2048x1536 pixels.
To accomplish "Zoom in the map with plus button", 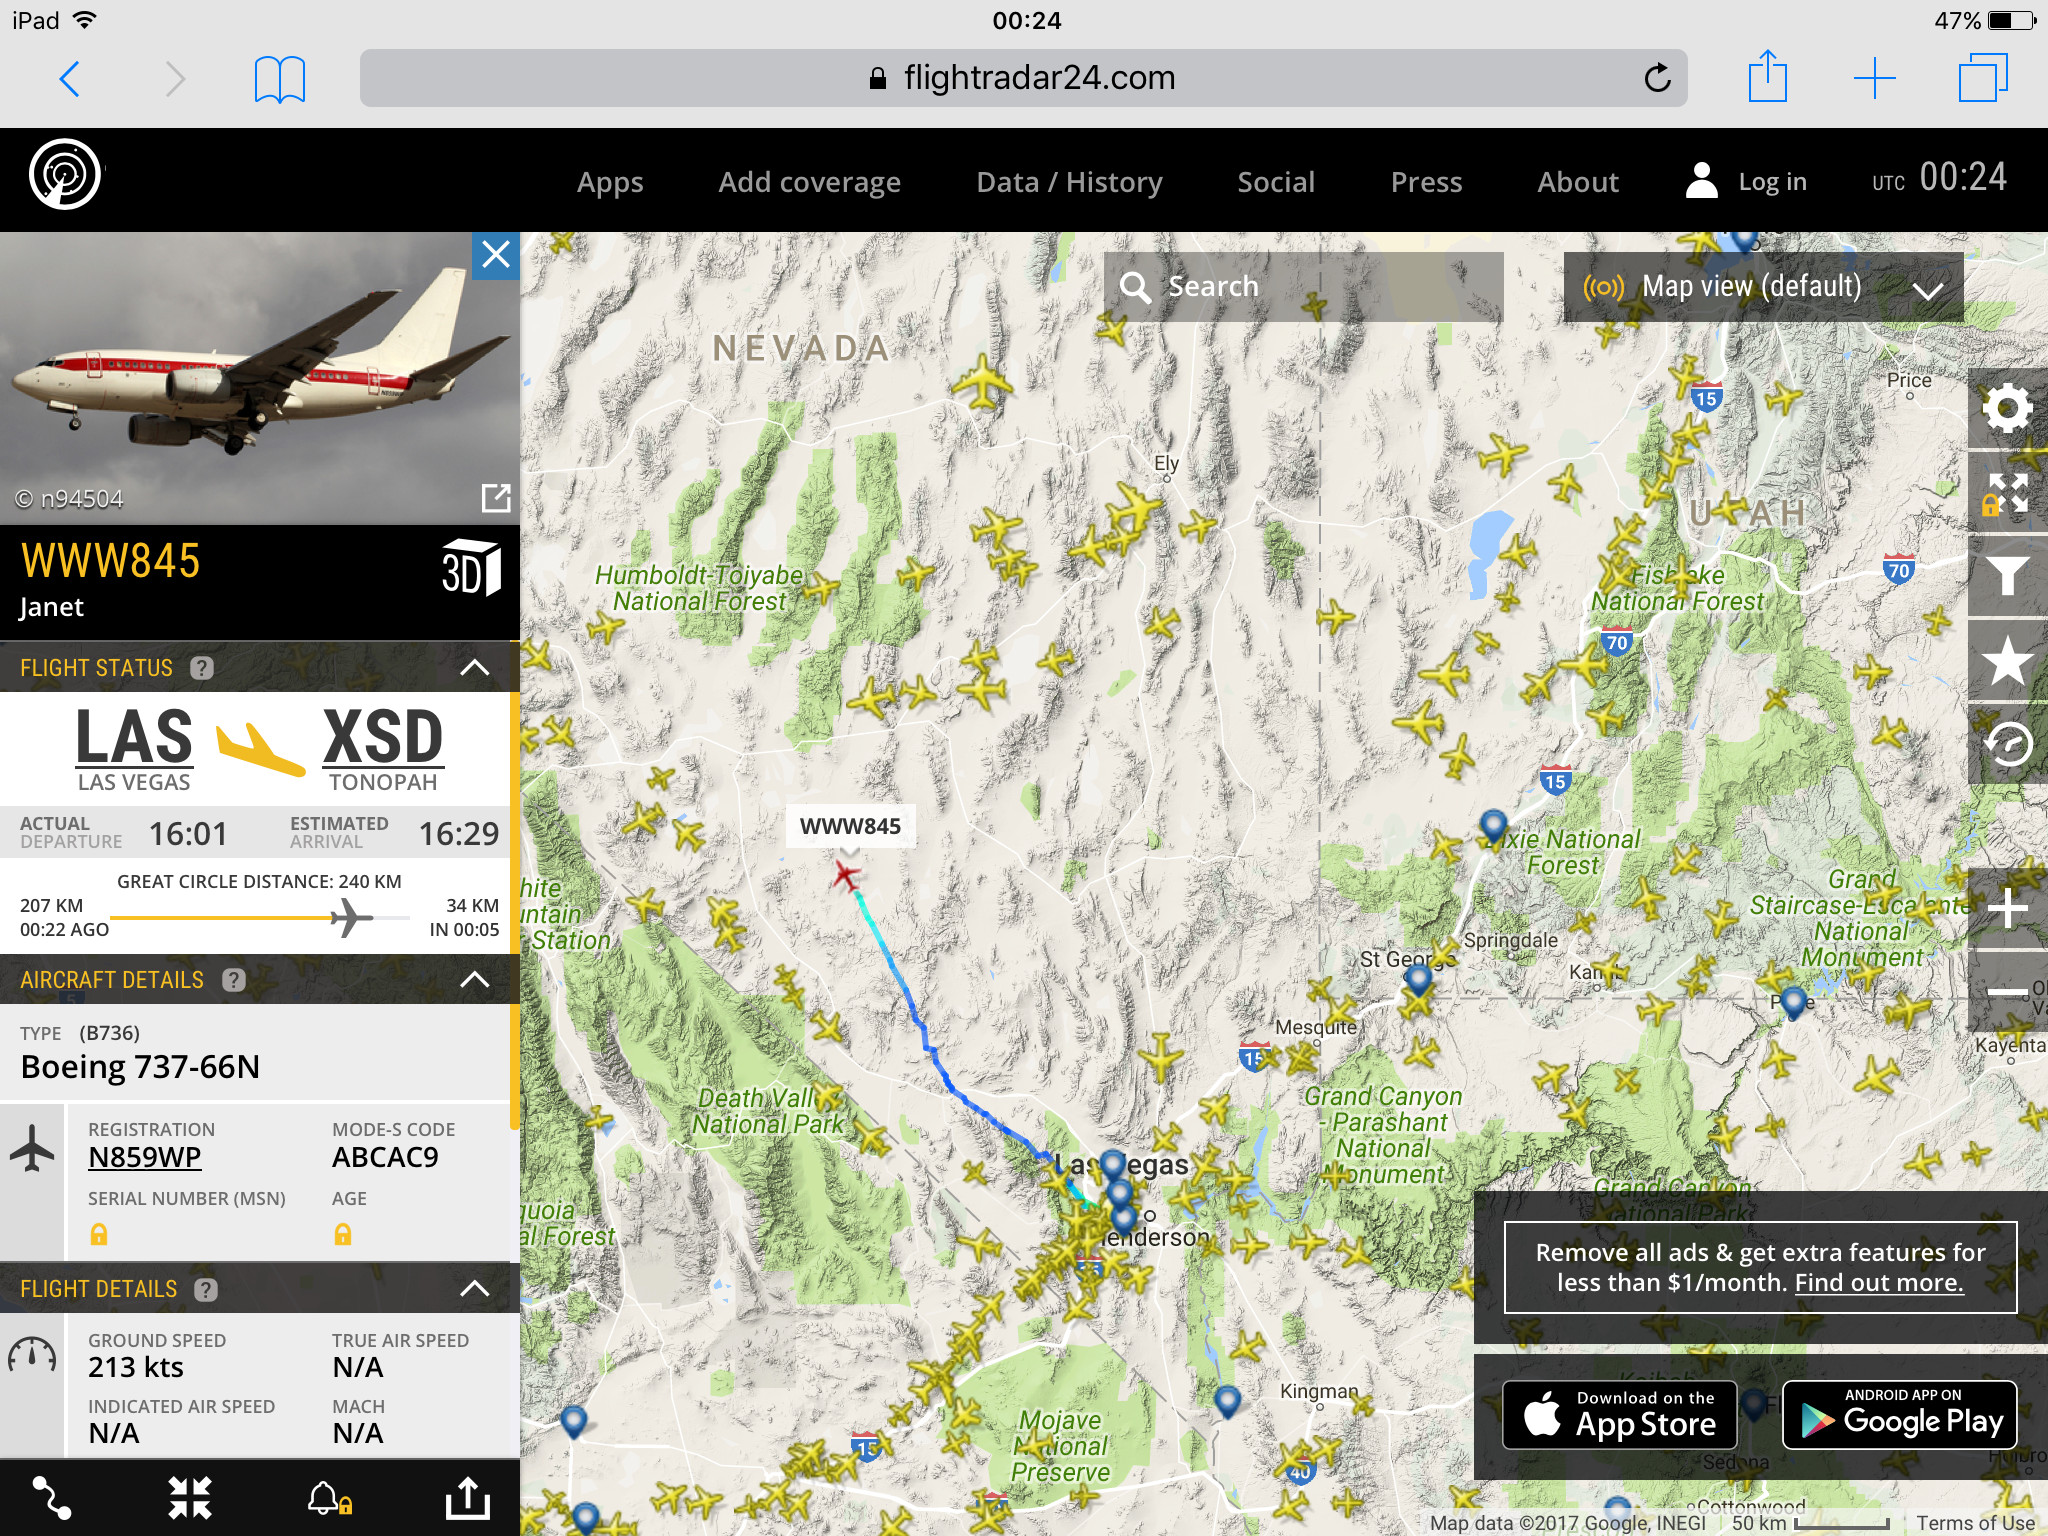I will 2006,908.
